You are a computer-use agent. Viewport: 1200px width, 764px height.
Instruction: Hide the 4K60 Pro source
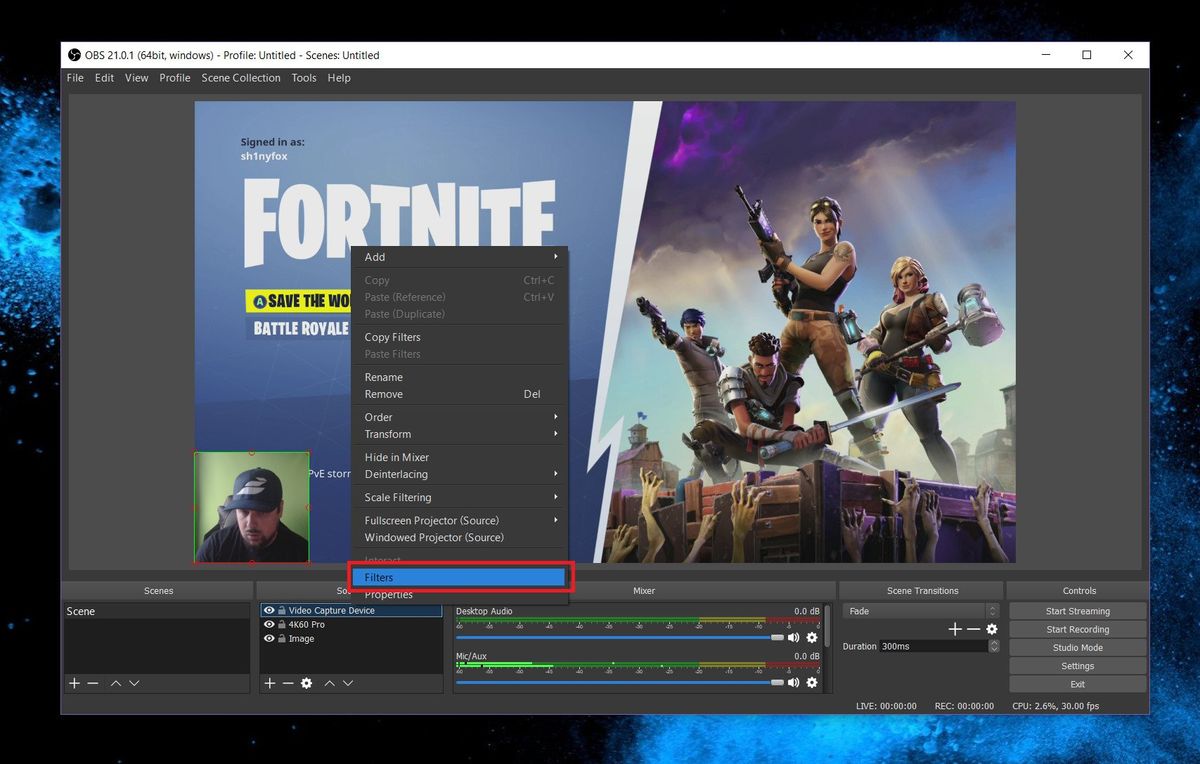(268, 624)
